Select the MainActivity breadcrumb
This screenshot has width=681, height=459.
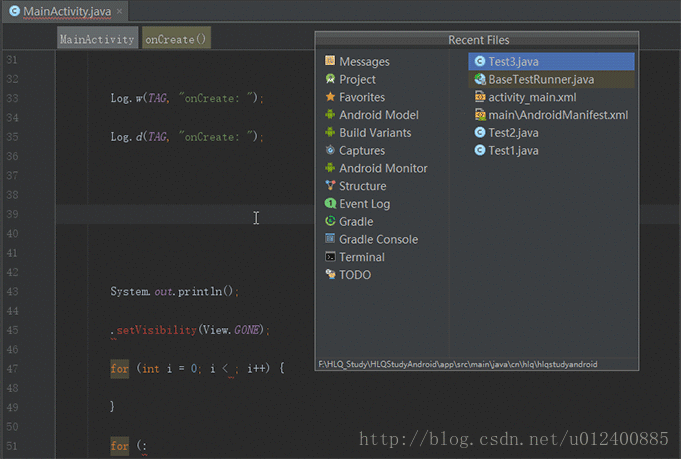(x=97, y=39)
